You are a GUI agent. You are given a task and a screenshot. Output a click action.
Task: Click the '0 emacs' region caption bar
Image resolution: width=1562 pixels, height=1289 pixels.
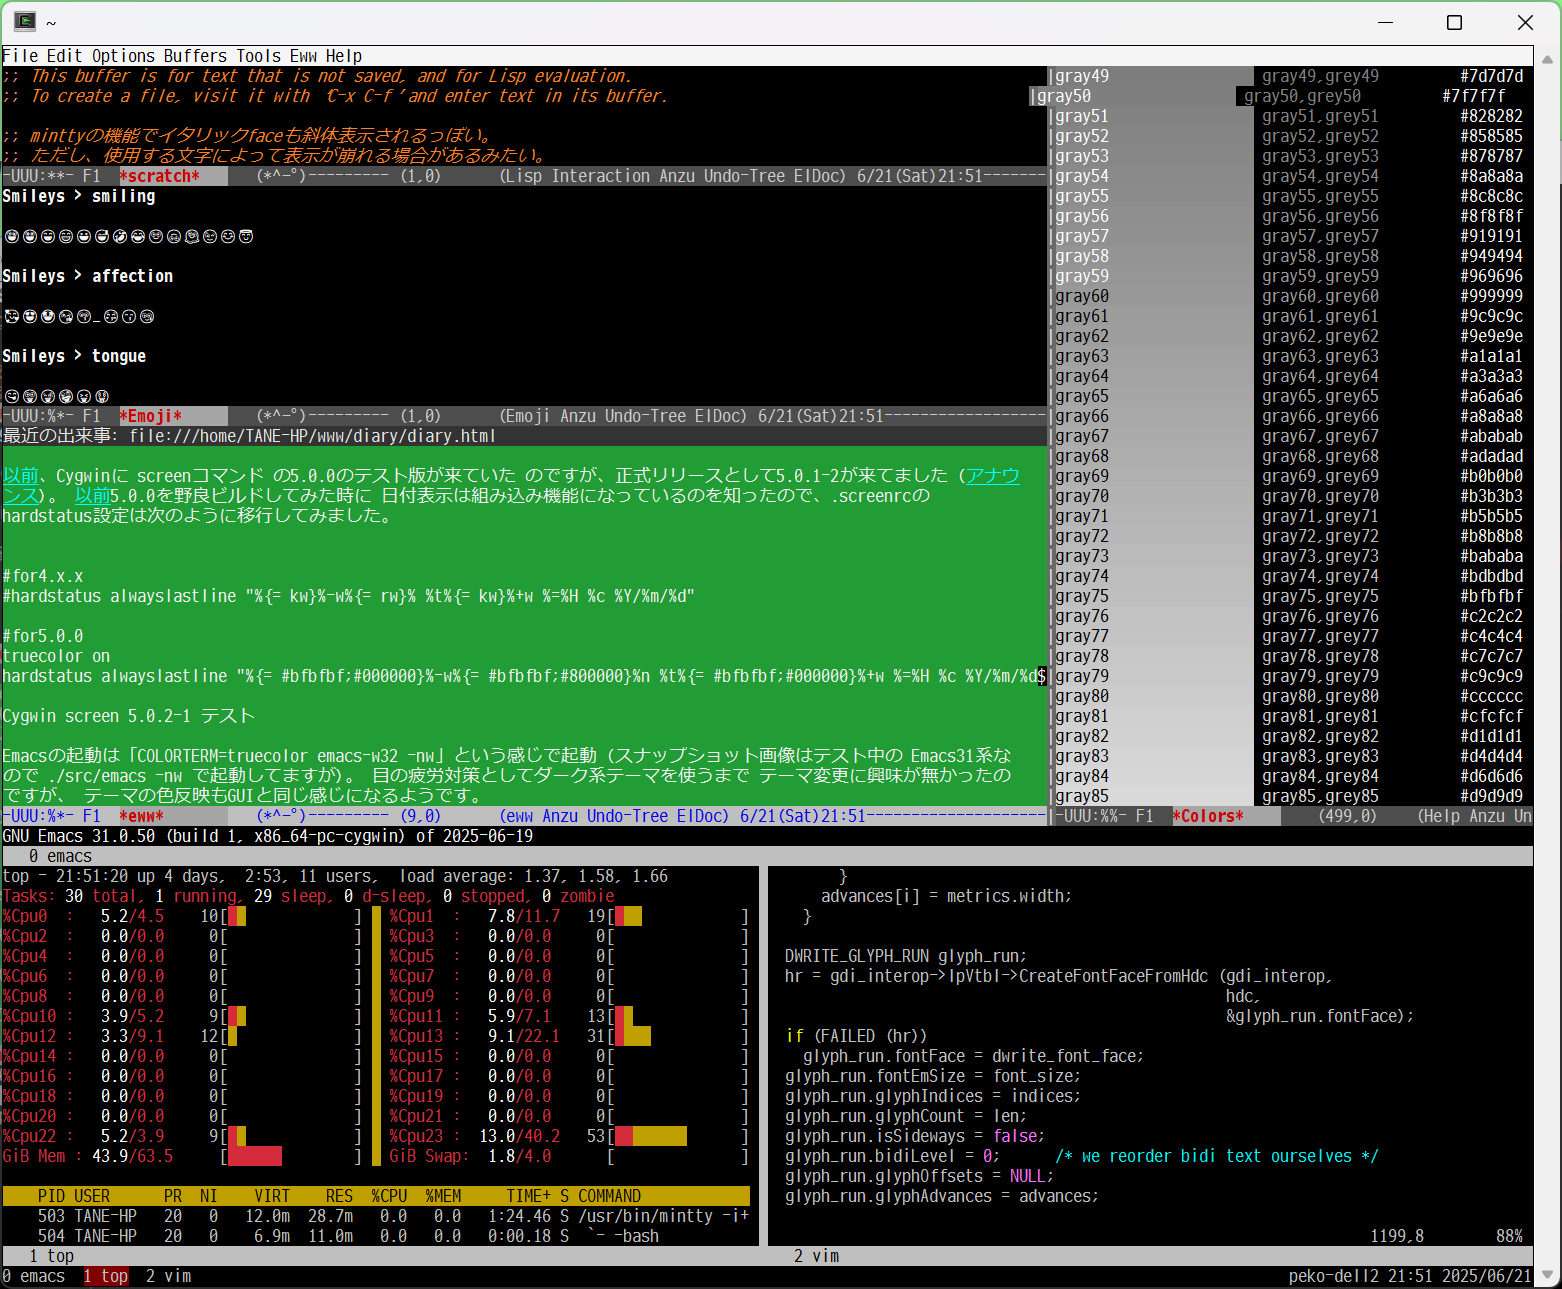[767, 856]
